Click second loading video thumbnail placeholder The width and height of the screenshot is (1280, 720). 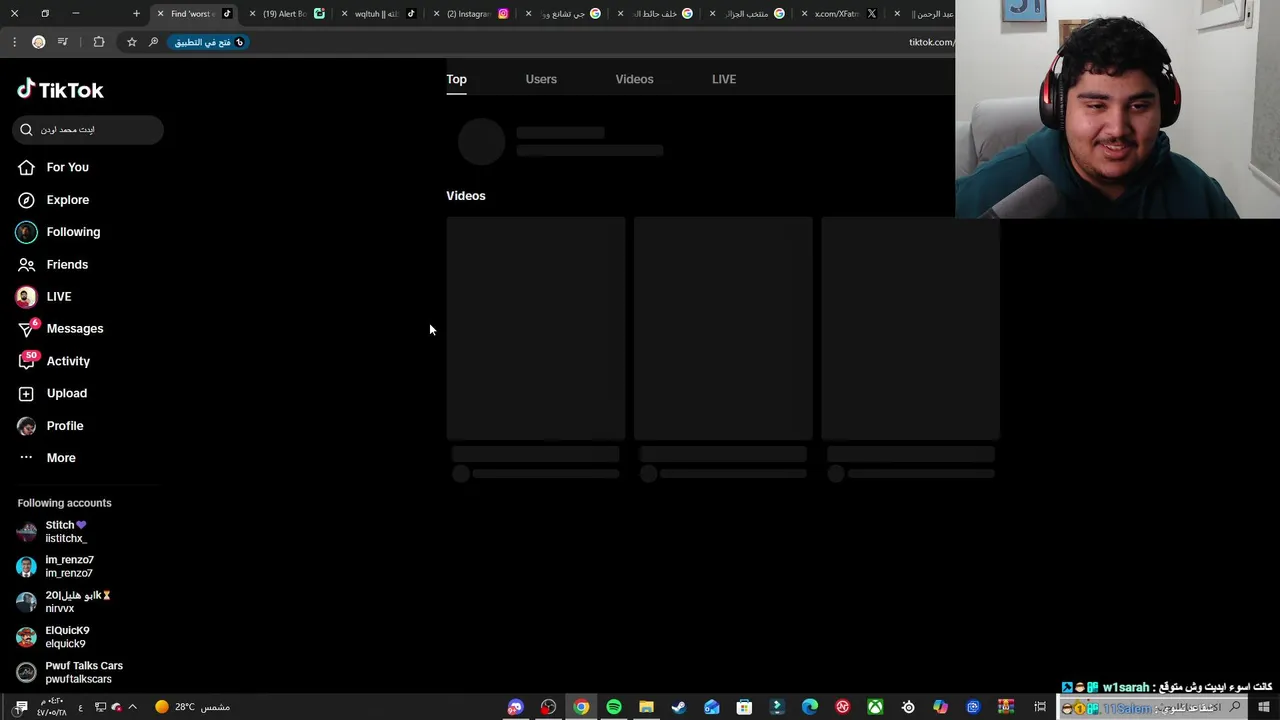(x=723, y=328)
